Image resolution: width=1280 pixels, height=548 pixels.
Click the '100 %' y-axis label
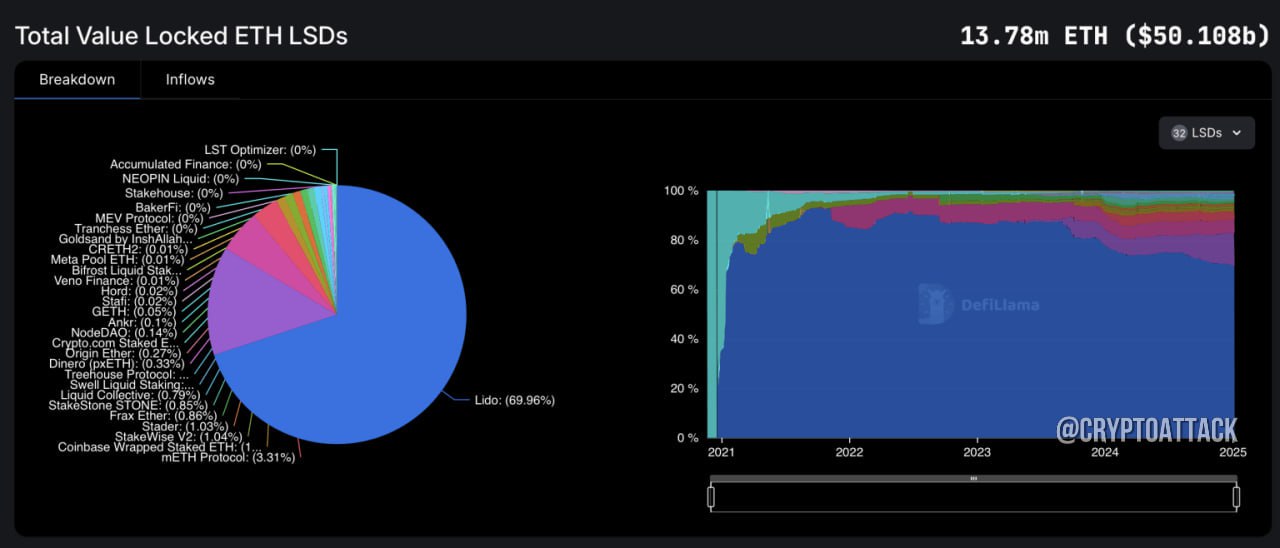point(681,191)
